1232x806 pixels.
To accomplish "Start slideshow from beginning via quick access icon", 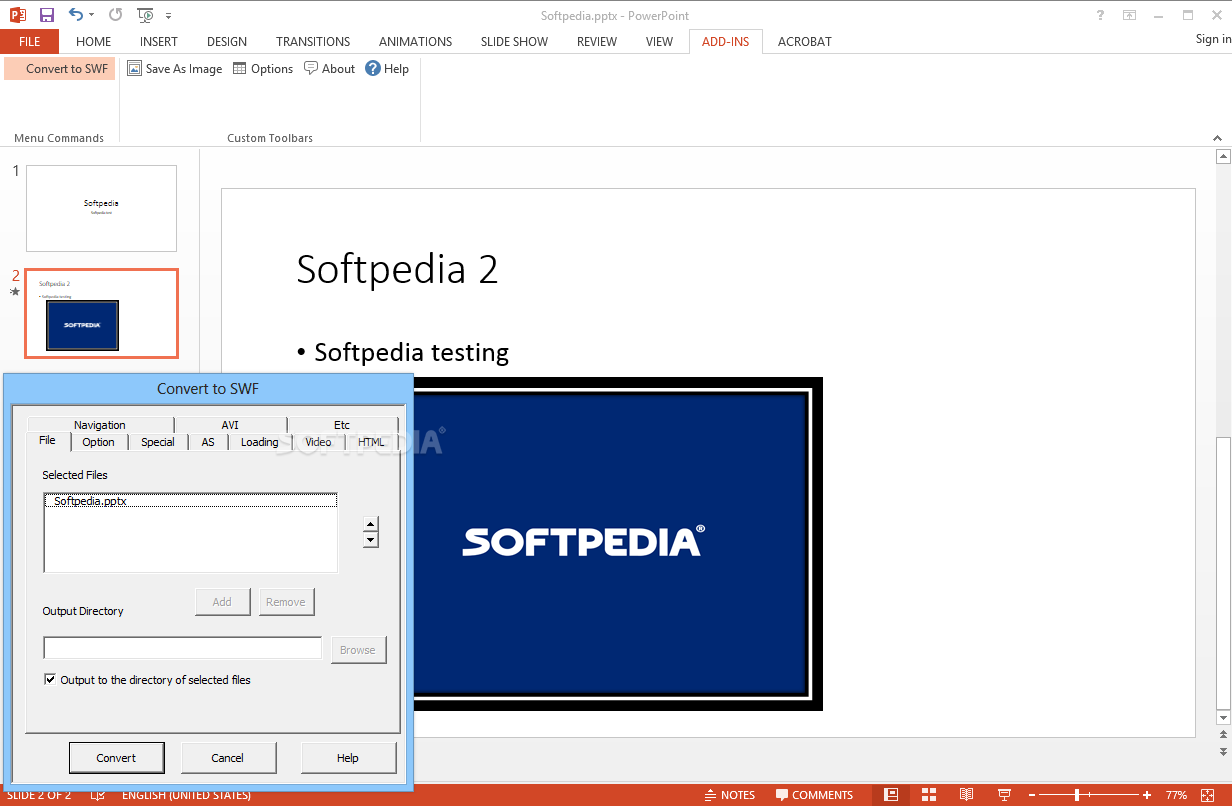I will (146, 15).
